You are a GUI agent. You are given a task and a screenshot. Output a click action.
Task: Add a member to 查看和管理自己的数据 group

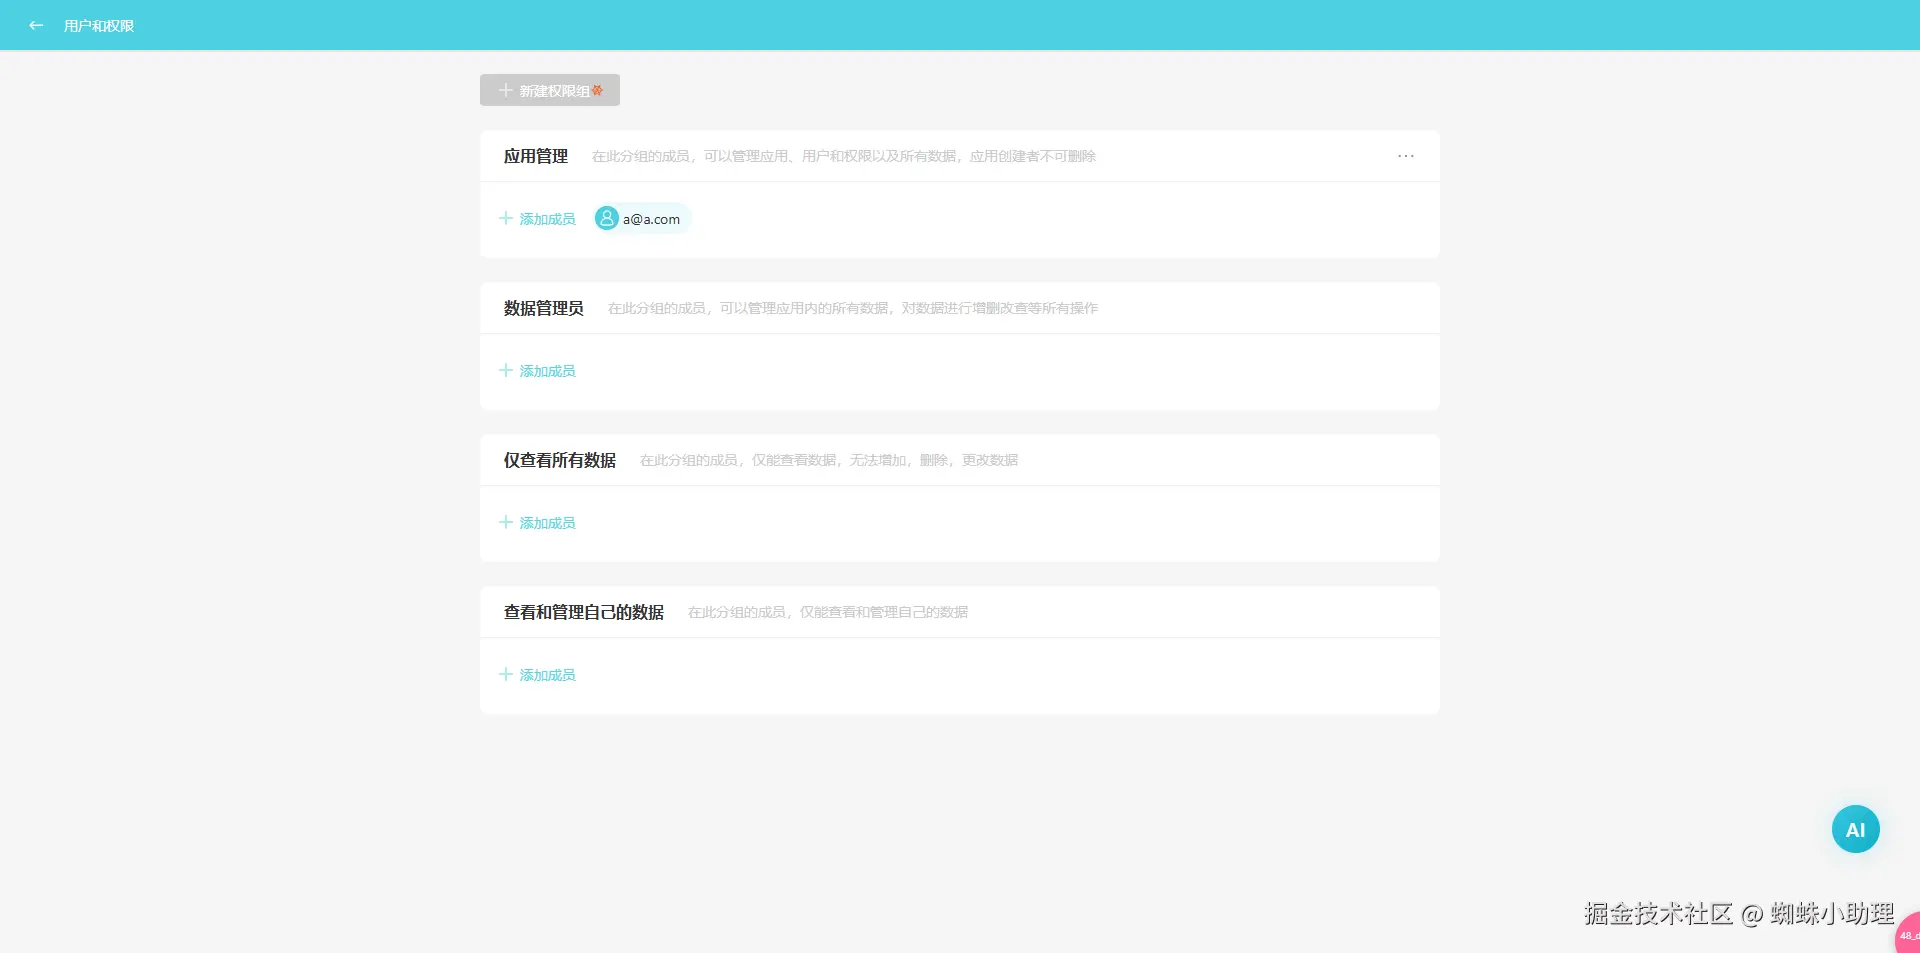(537, 675)
